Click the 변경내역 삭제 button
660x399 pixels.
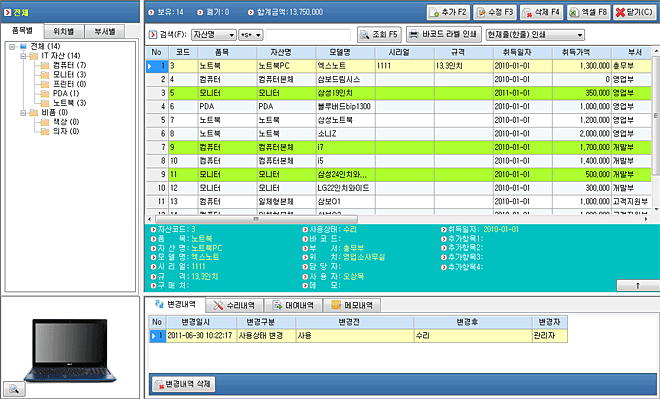(183, 384)
